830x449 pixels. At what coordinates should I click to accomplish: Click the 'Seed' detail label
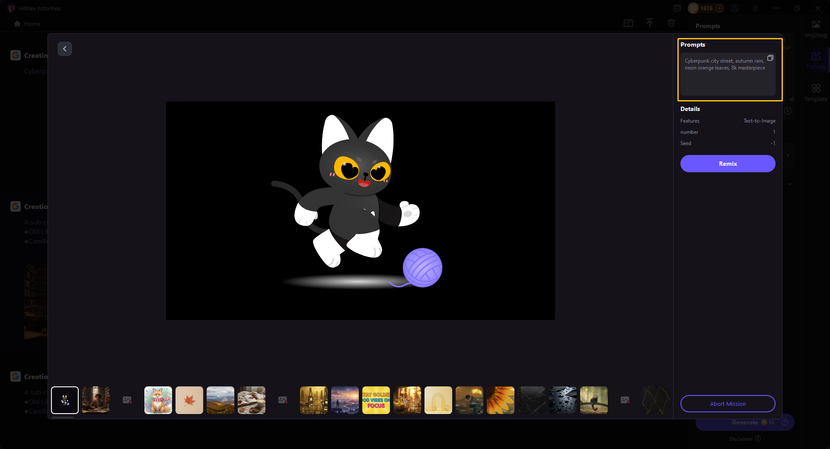point(685,143)
